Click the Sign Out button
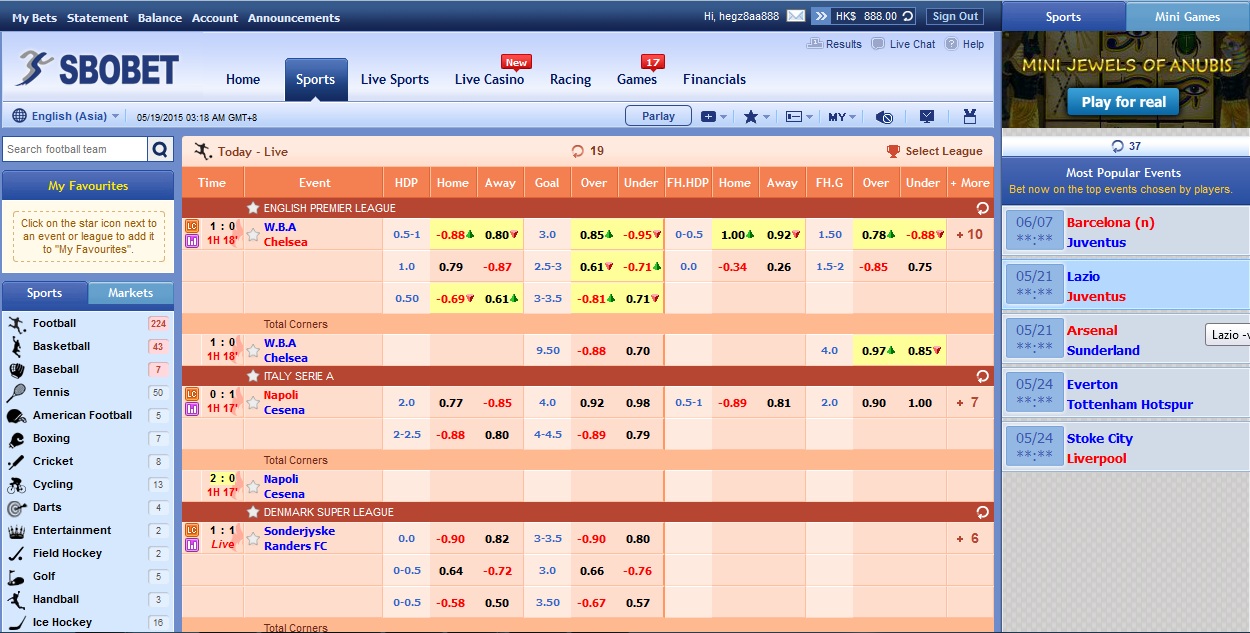The image size is (1250, 633). [x=955, y=16]
